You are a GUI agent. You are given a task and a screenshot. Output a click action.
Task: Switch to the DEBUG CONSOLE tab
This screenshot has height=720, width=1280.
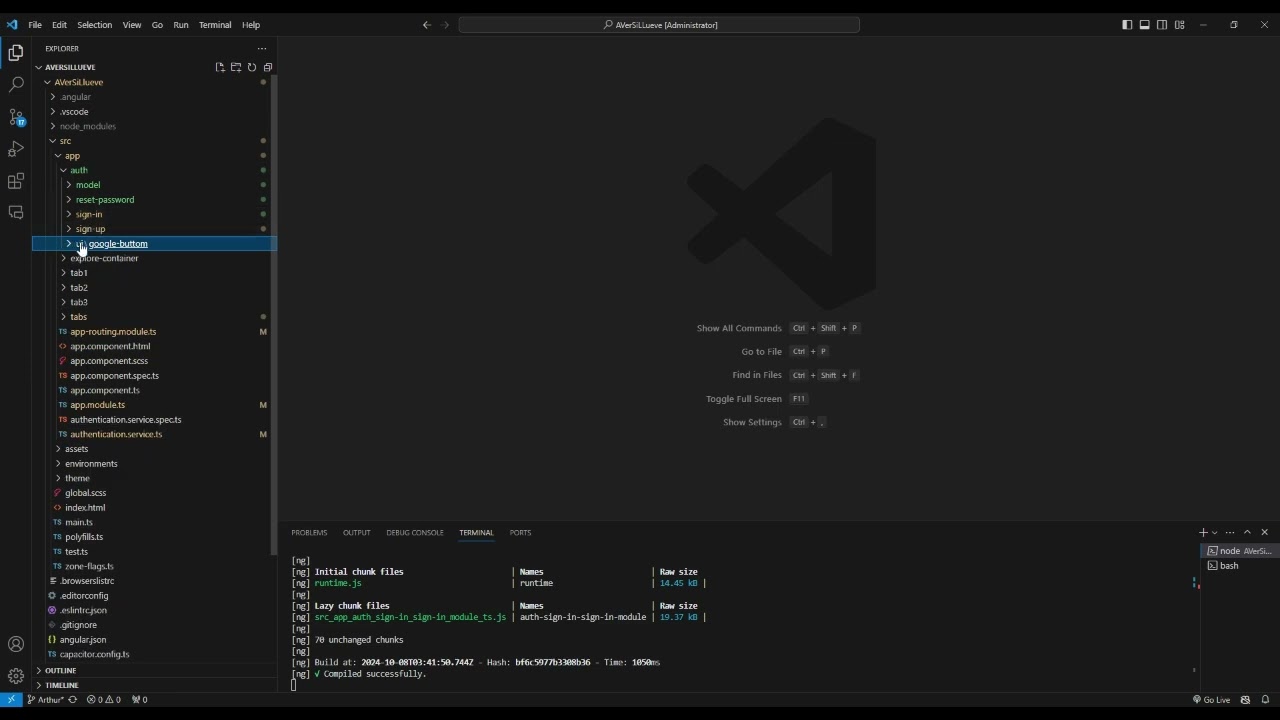[x=415, y=533]
